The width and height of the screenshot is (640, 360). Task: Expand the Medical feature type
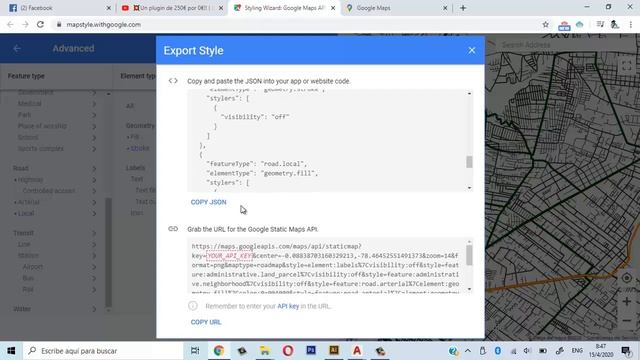94,104
